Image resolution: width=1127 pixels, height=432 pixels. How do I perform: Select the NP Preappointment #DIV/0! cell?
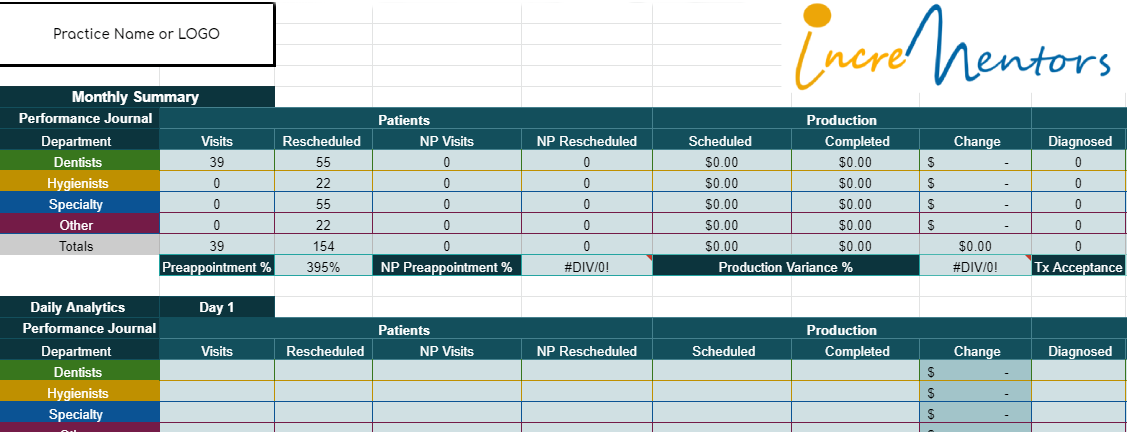tap(586, 267)
